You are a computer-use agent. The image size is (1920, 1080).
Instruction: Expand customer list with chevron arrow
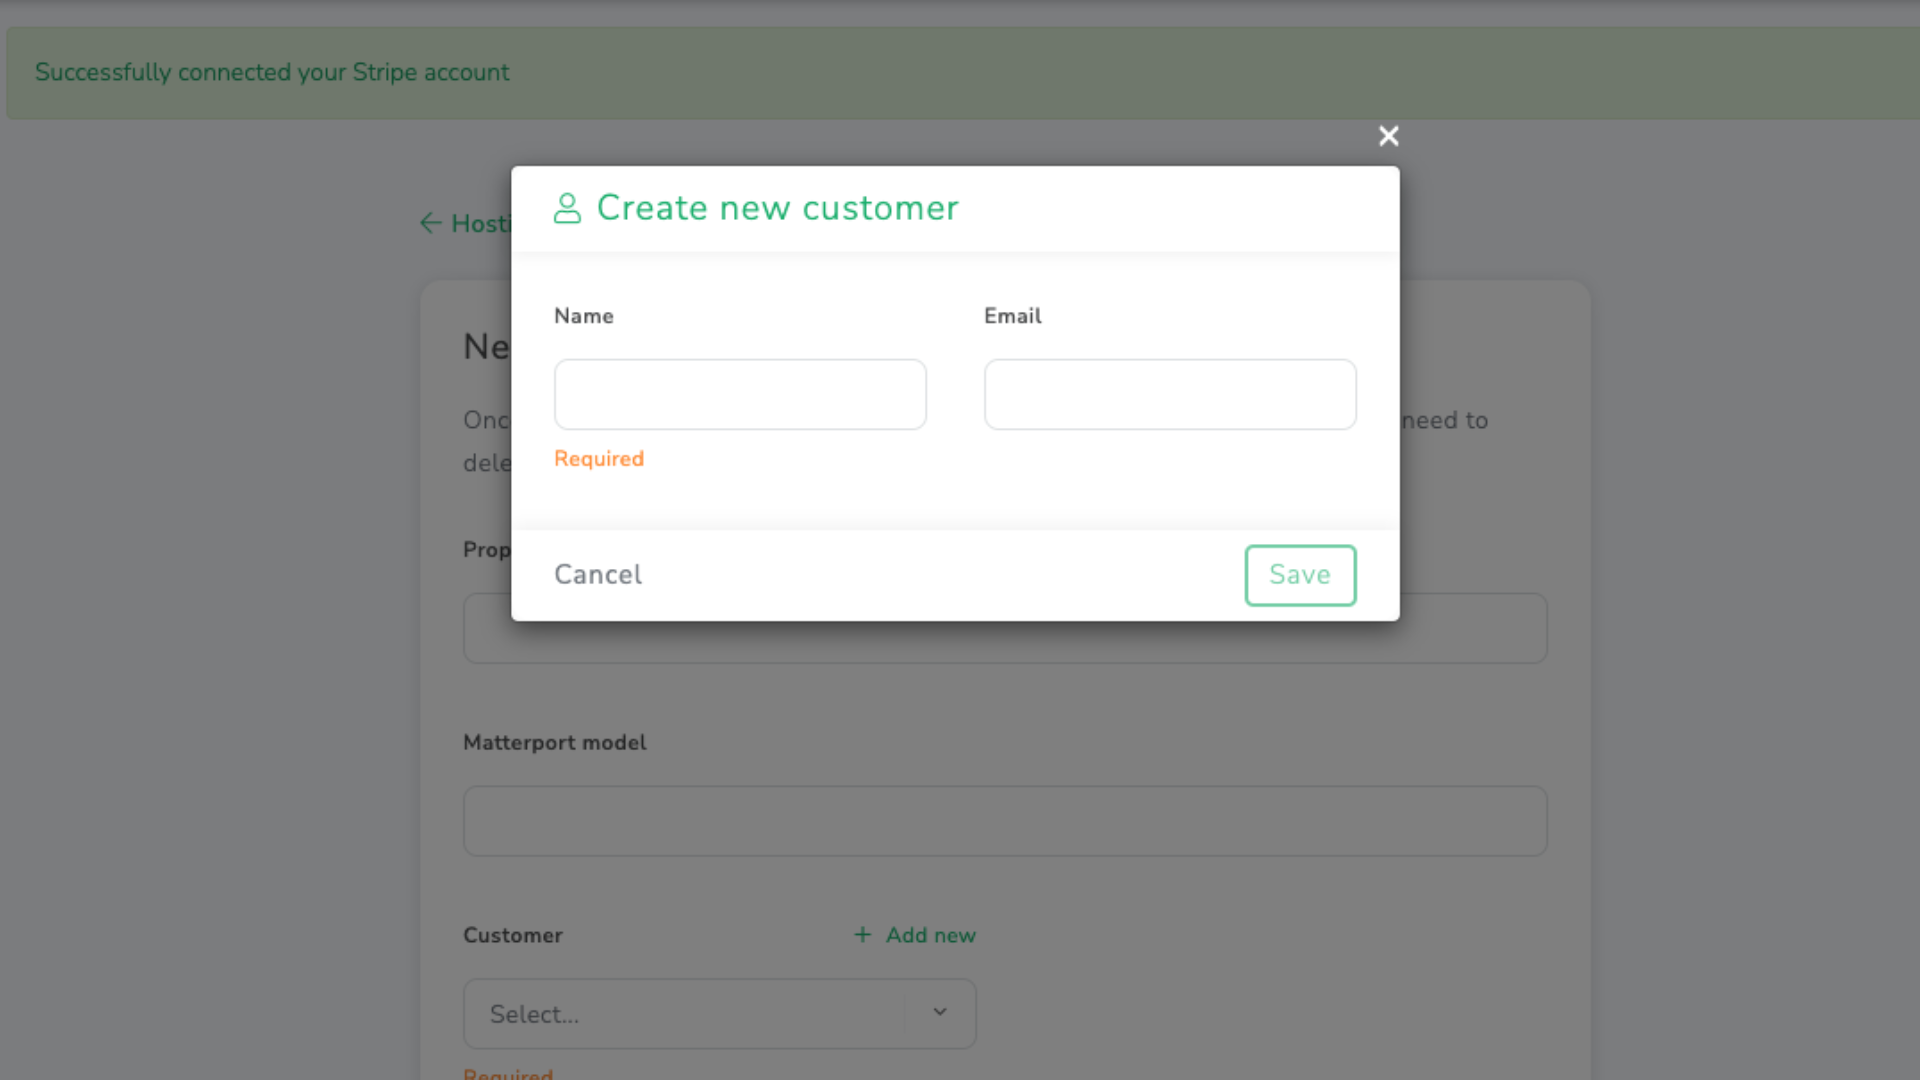pyautogui.click(x=940, y=1012)
